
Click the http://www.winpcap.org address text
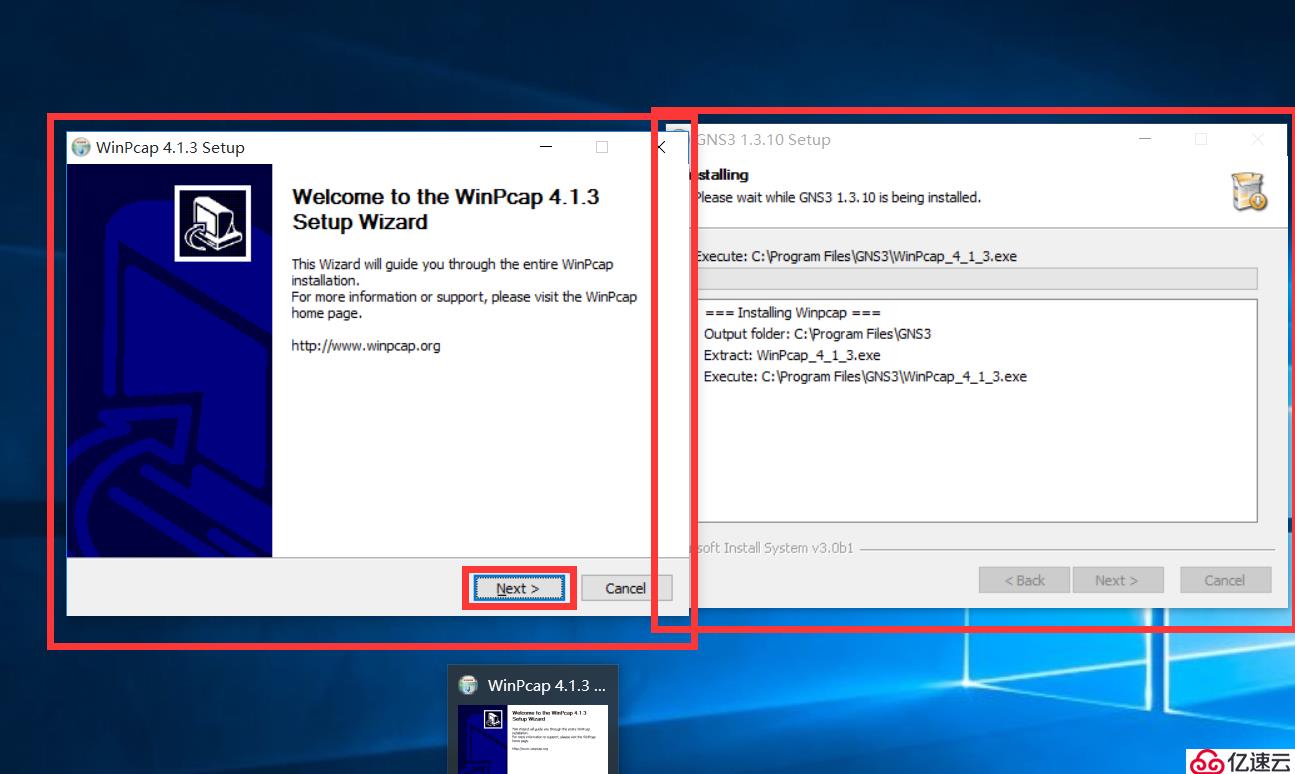pos(366,346)
